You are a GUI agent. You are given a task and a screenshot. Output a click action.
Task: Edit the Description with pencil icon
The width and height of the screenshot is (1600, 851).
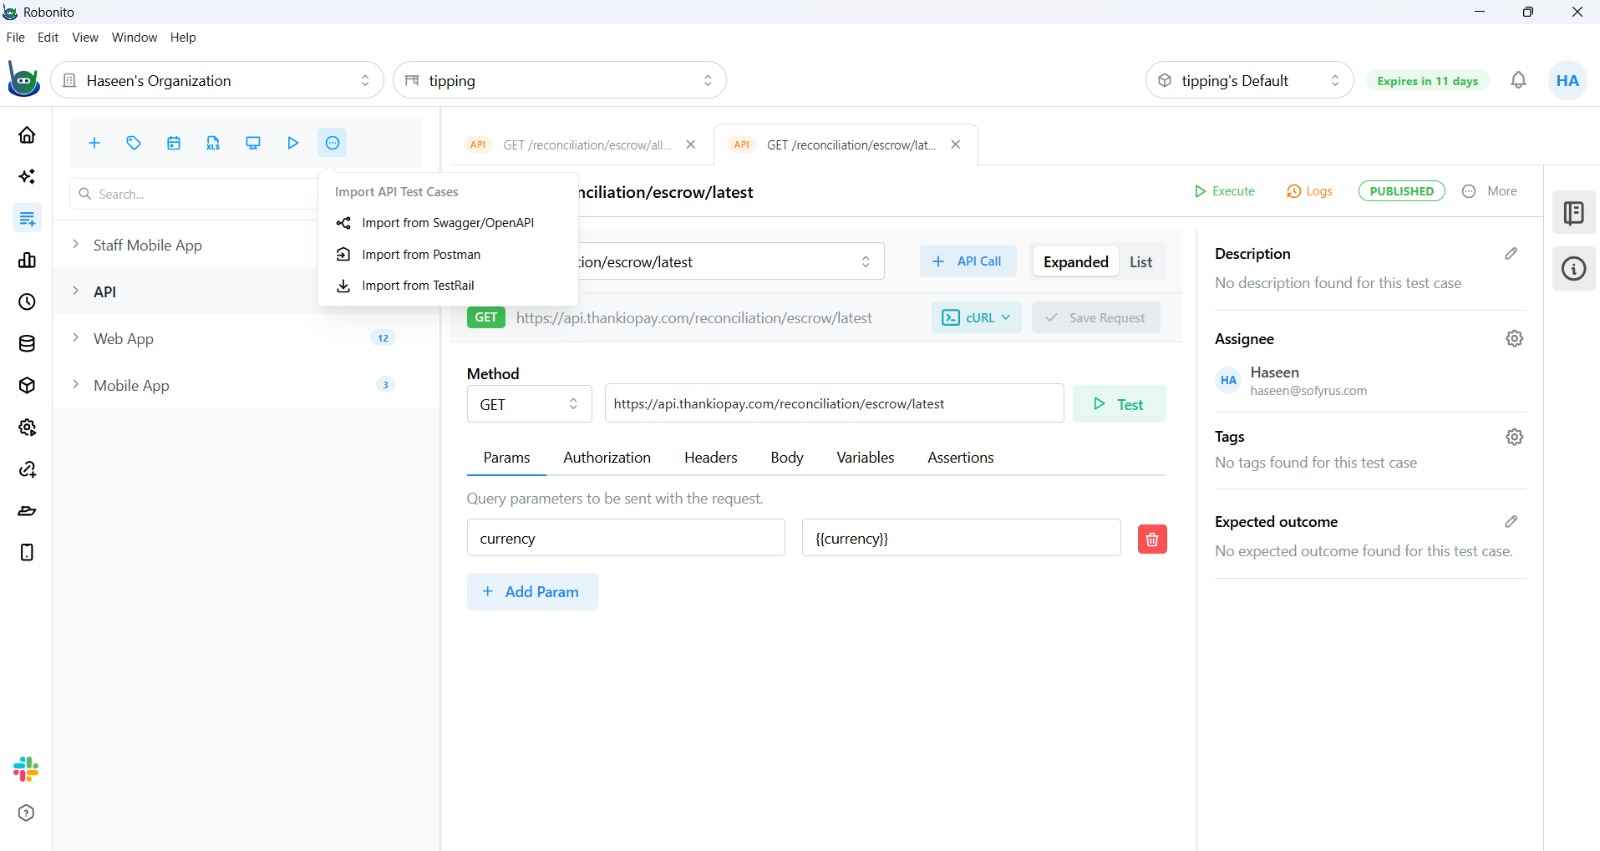point(1511,254)
